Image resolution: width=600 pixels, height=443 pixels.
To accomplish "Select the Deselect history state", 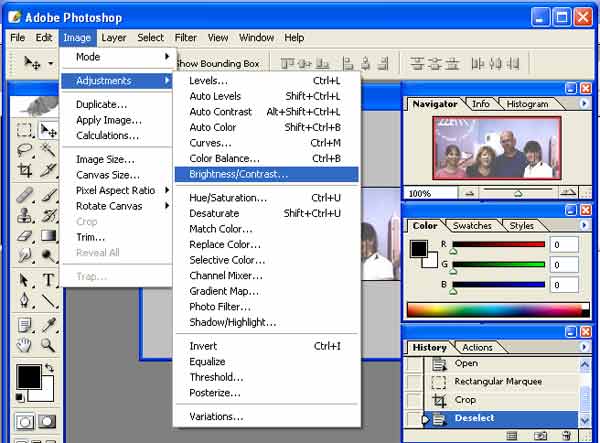I will point(501,419).
